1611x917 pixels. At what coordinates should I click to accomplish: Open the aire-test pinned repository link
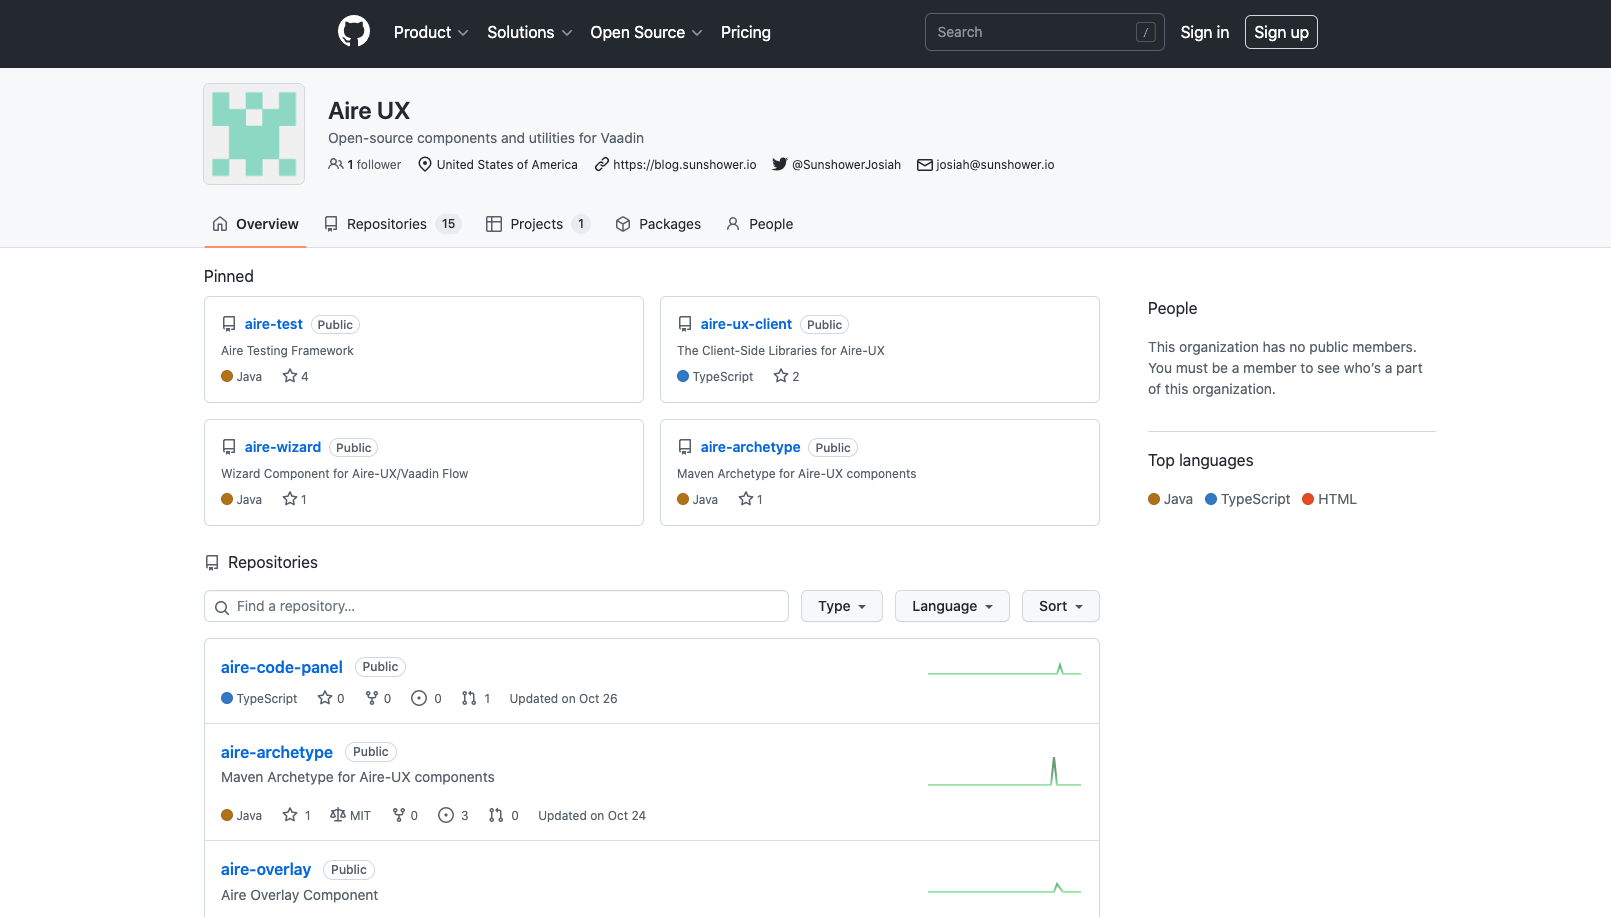click(x=274, y=324)
